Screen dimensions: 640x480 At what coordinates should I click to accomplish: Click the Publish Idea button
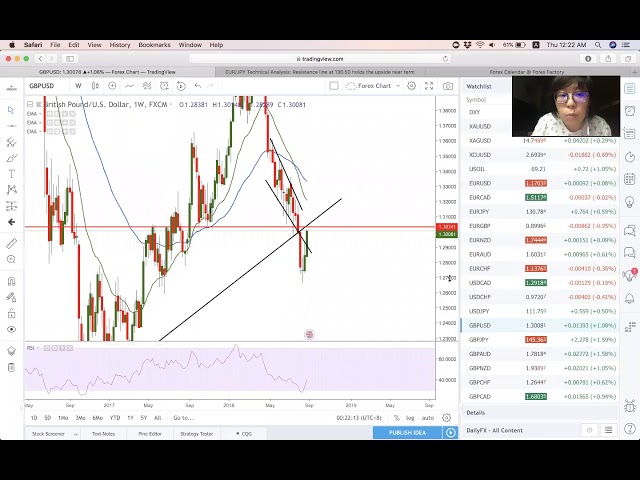coord(407,433)
